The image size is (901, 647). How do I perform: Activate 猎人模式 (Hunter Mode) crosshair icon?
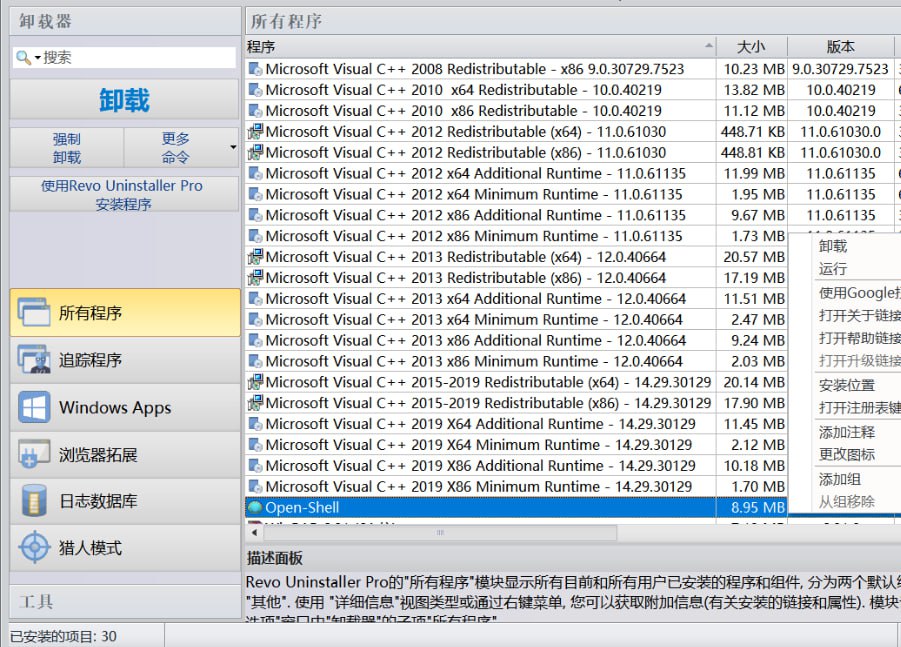pos(35,548)
